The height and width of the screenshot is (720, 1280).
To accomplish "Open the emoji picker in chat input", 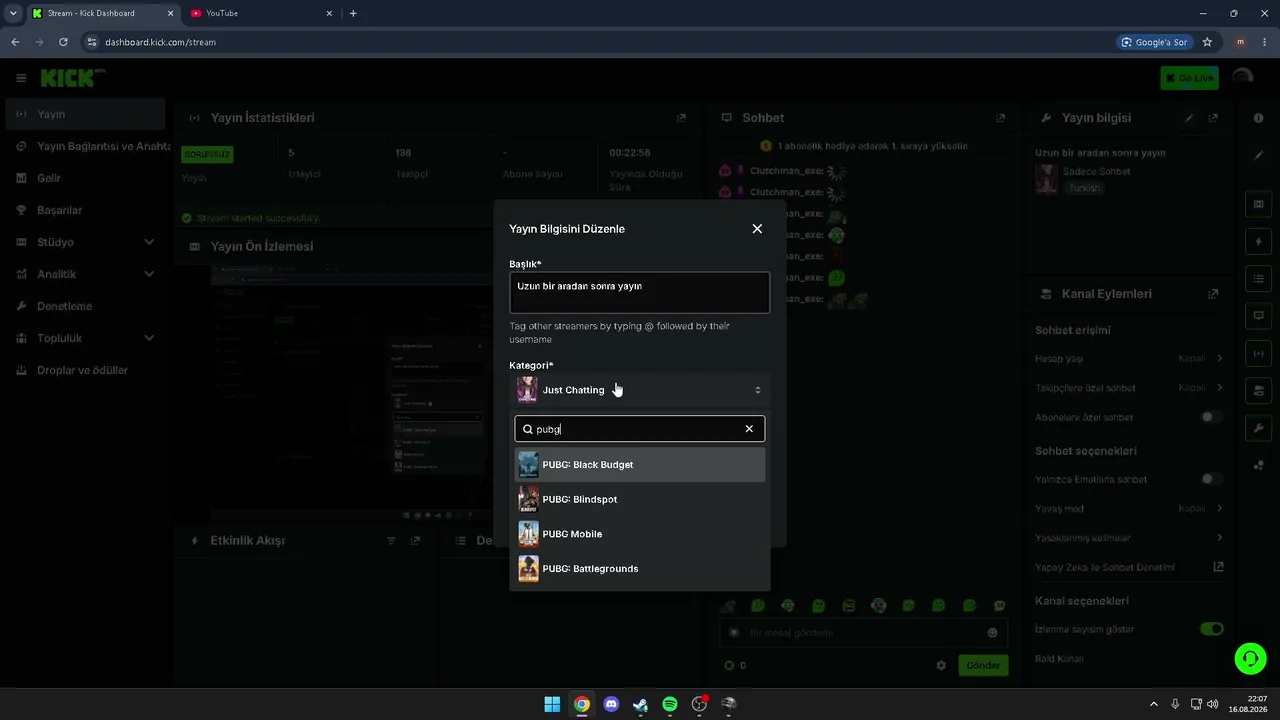I will point(992,633).
